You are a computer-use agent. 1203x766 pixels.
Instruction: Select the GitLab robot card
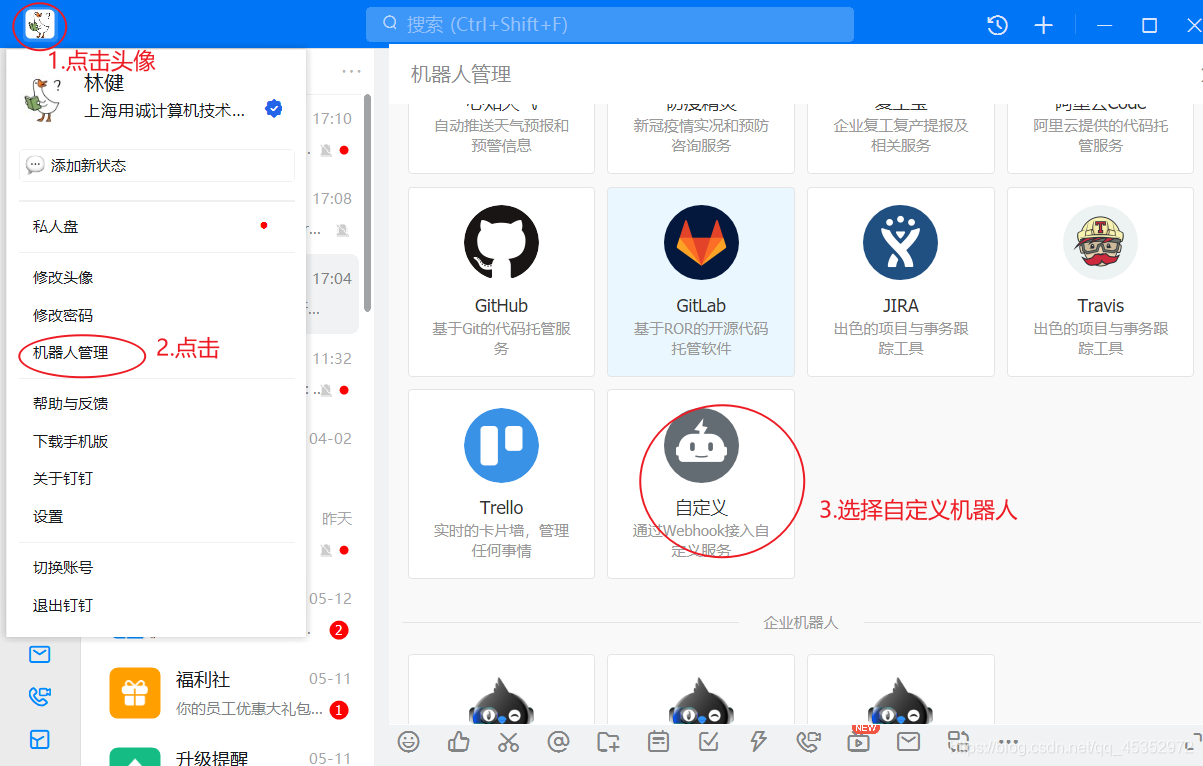[x=701, y=282]
